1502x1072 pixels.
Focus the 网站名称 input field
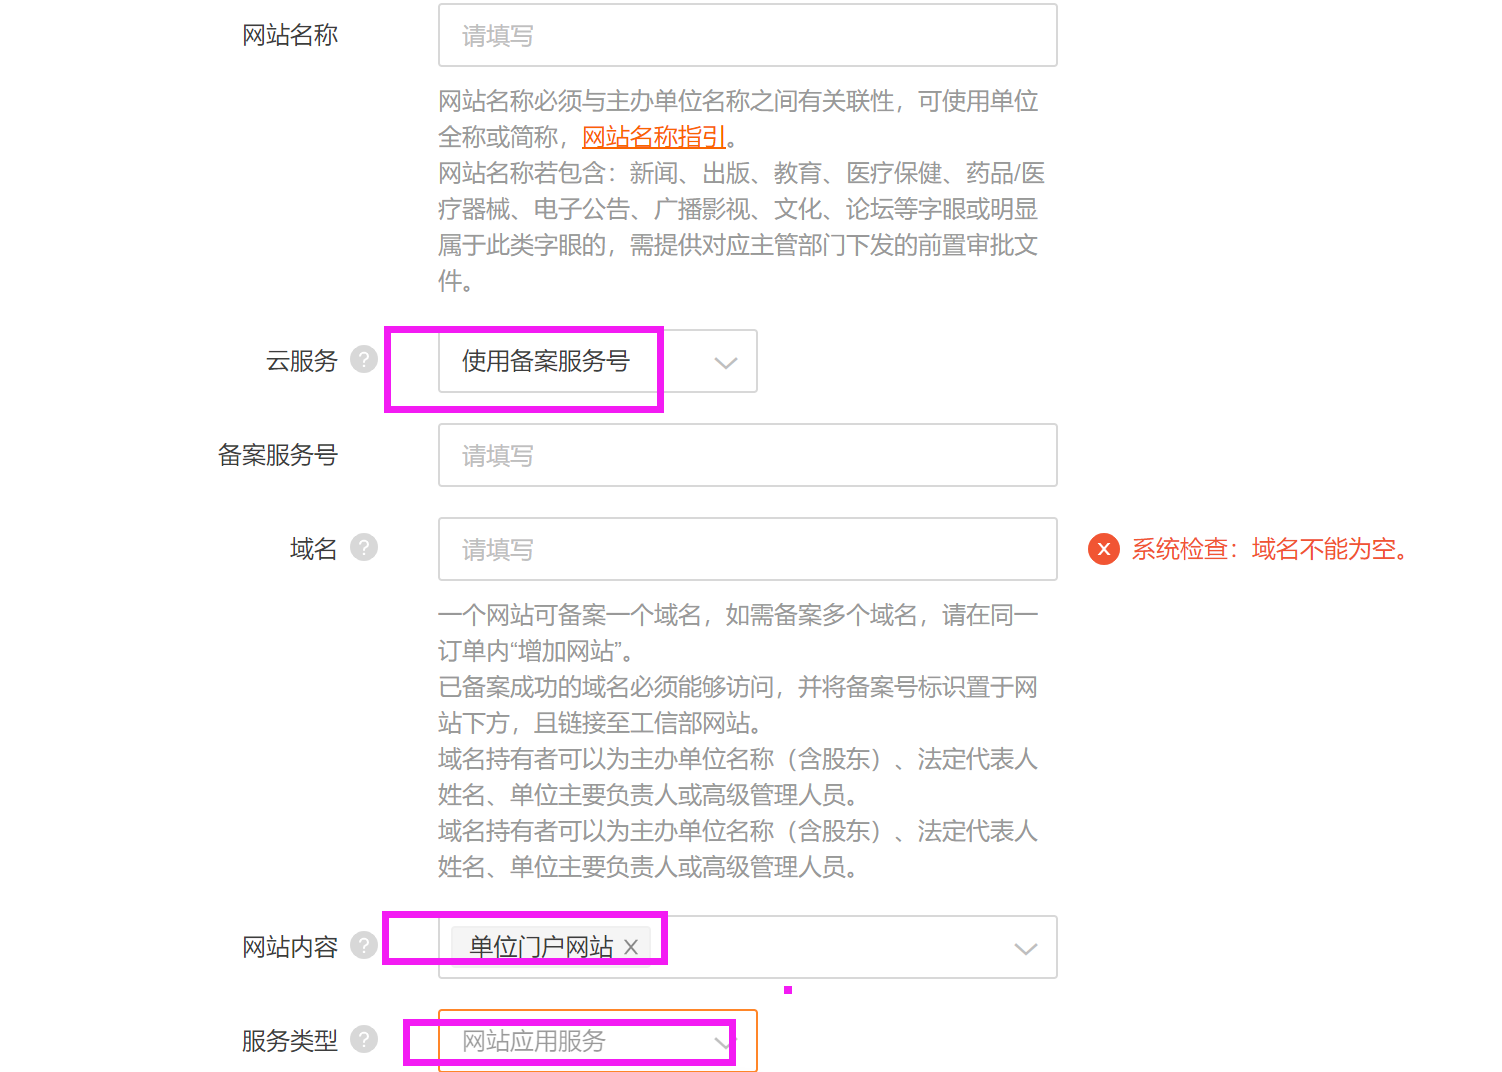pos(747,34)
